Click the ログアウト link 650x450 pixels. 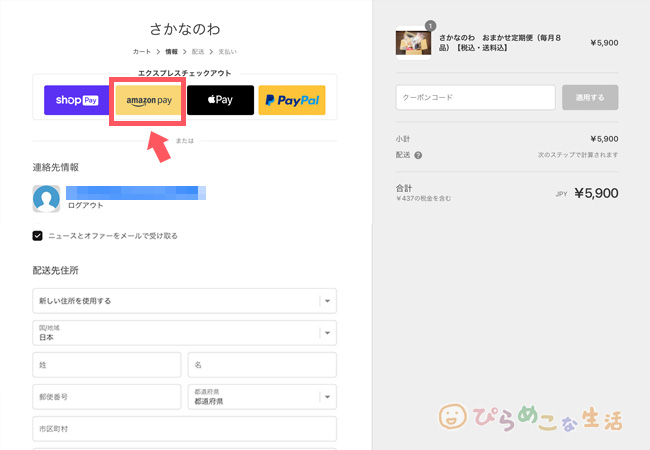[85, 206]
